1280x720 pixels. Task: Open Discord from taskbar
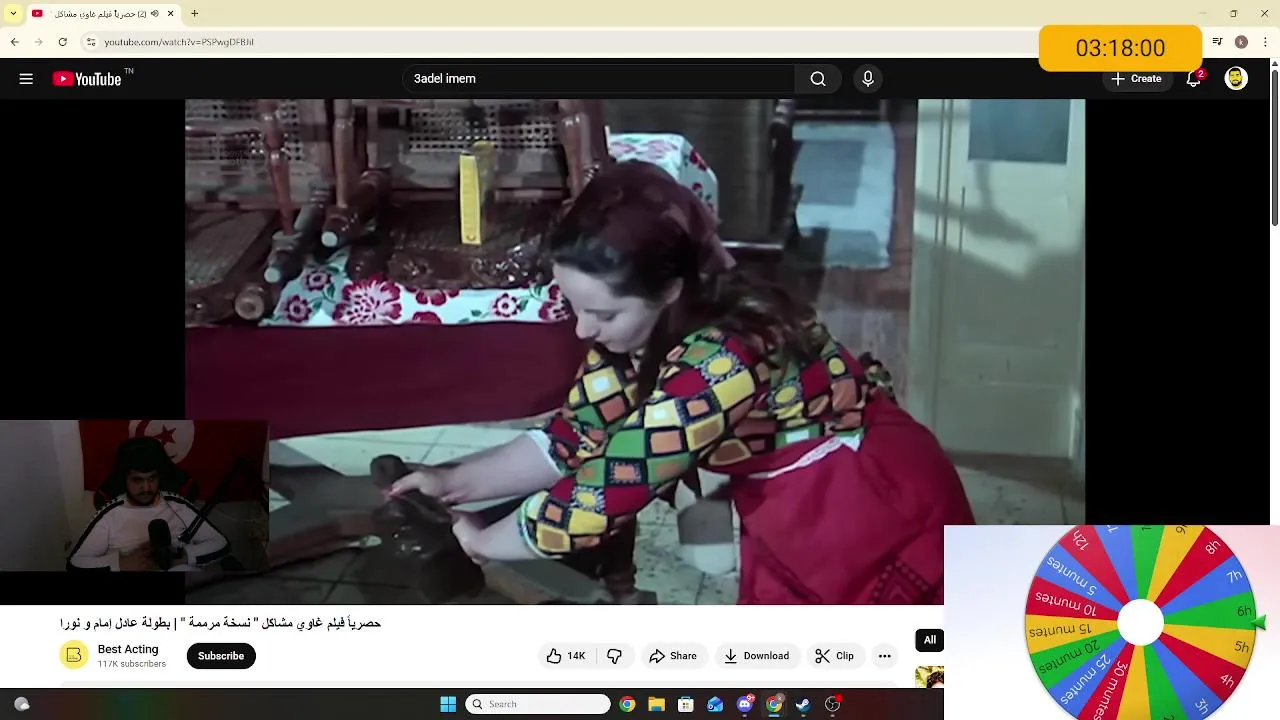744,704
